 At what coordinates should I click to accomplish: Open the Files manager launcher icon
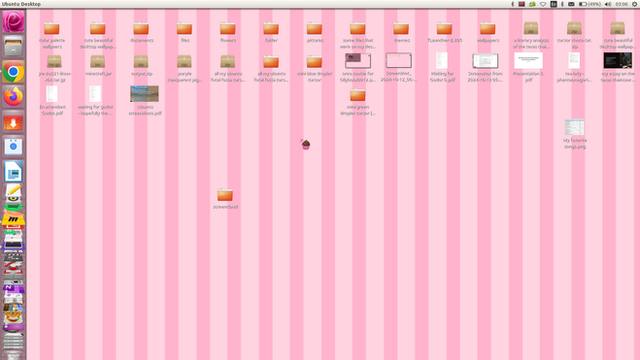click(x=13, y=47)
